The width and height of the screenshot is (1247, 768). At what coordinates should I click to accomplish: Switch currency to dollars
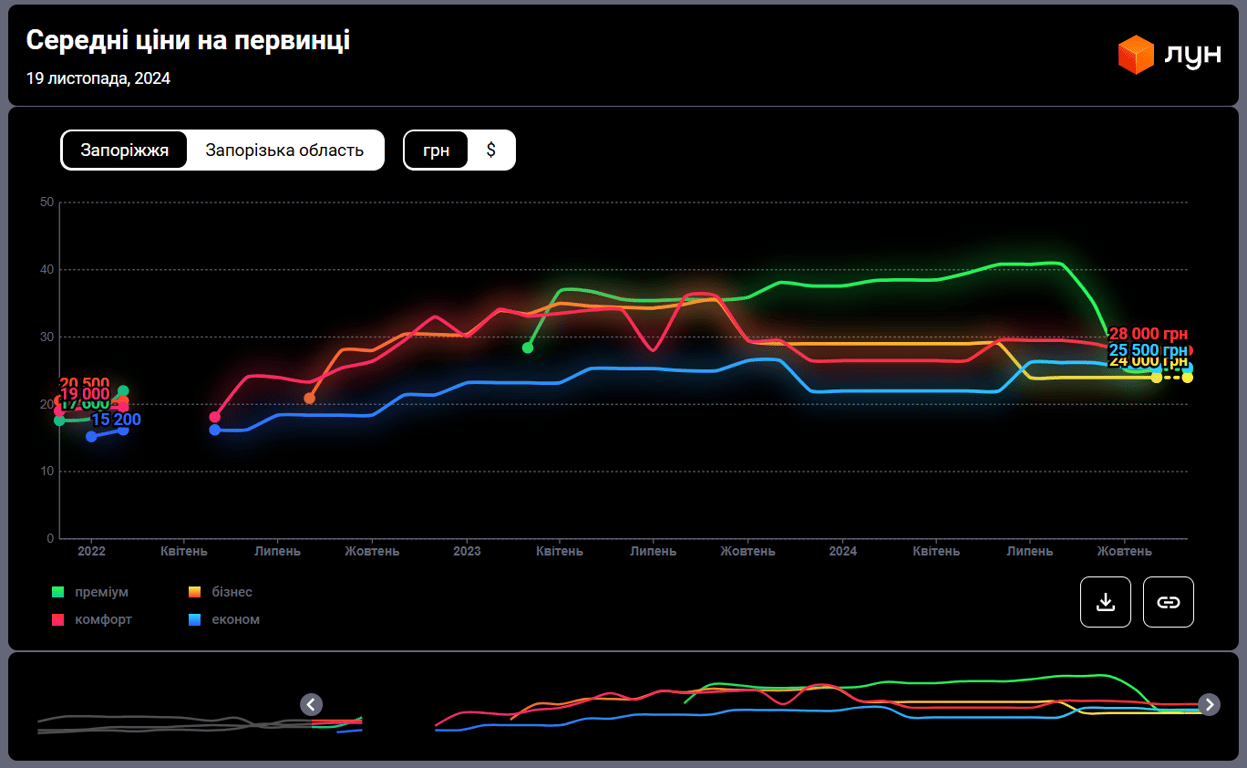click(x=491, y=151)
